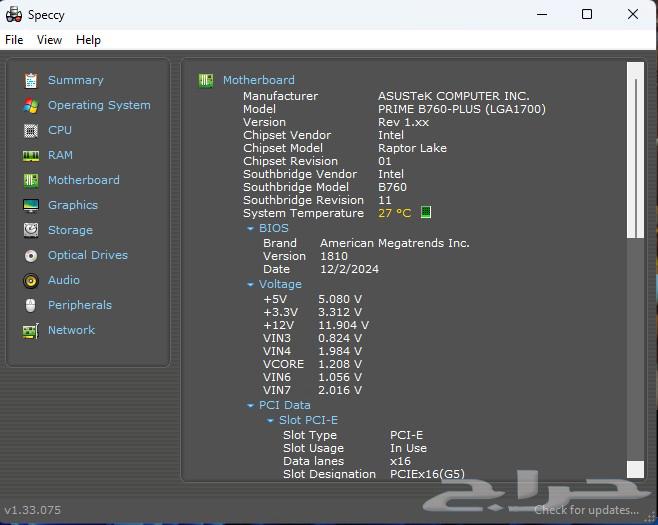Open the Optical Drives section

88,255
